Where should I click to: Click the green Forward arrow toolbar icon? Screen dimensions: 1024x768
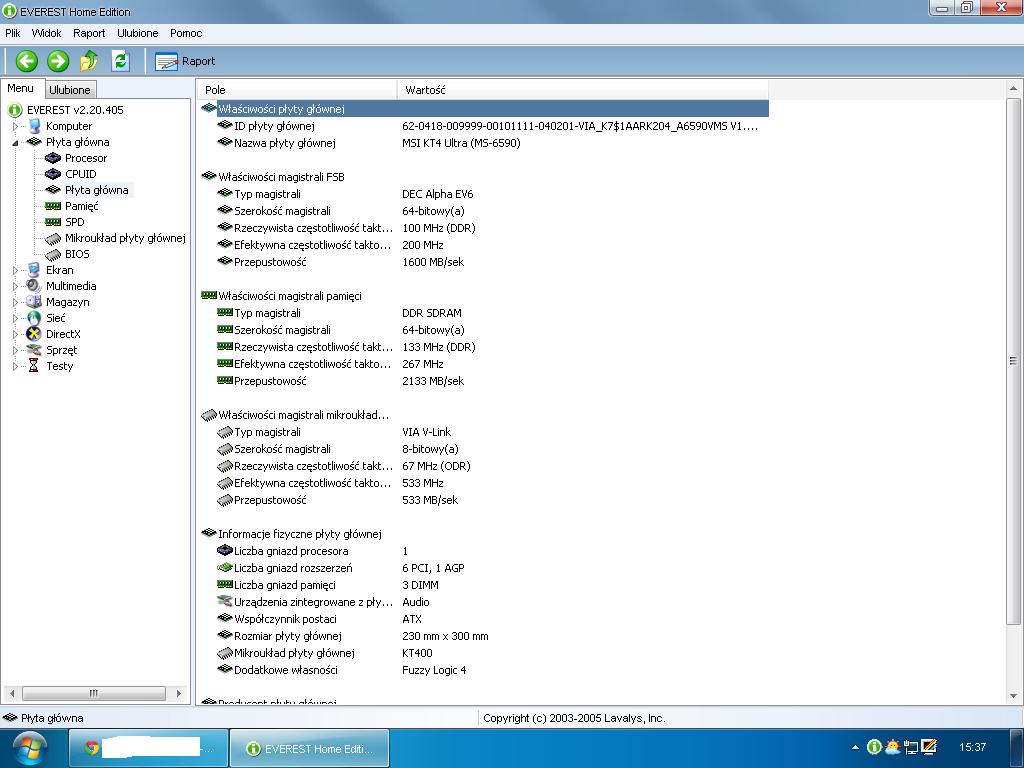pyautogui.click(x=58, y=61)
